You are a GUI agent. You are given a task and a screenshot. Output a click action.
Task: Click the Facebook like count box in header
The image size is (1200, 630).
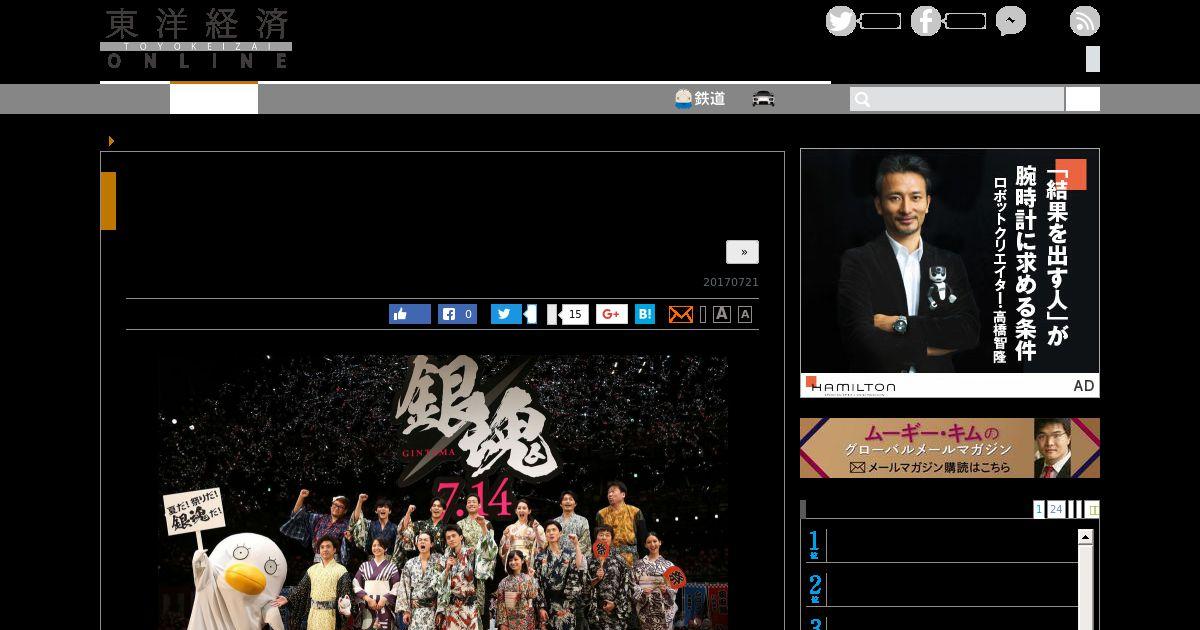(x=966, y=21)
